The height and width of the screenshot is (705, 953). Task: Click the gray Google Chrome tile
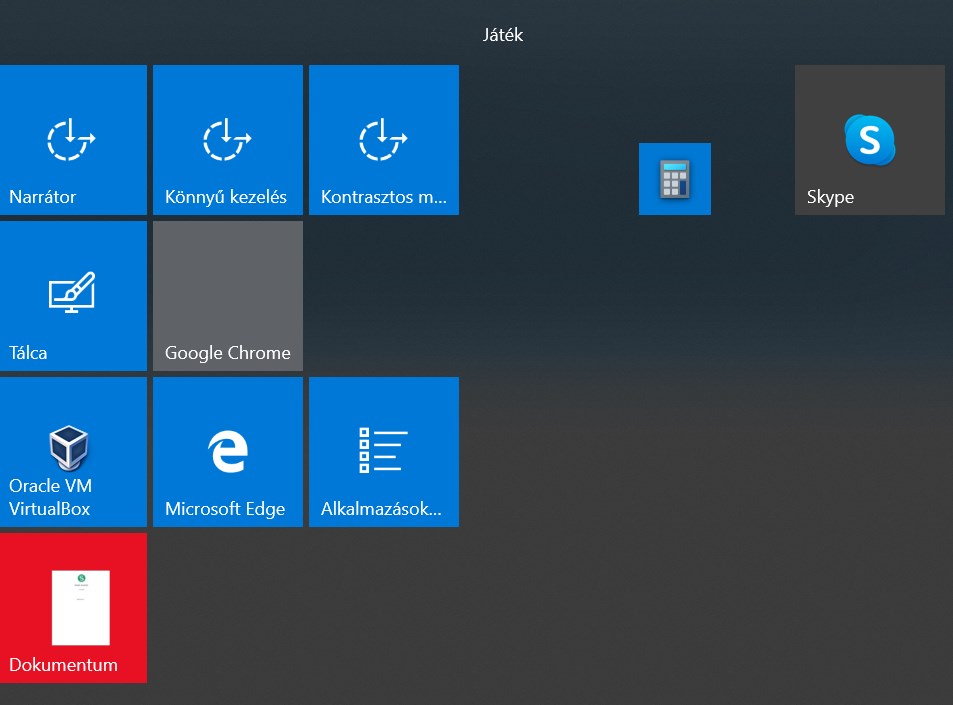pos(228,295)
